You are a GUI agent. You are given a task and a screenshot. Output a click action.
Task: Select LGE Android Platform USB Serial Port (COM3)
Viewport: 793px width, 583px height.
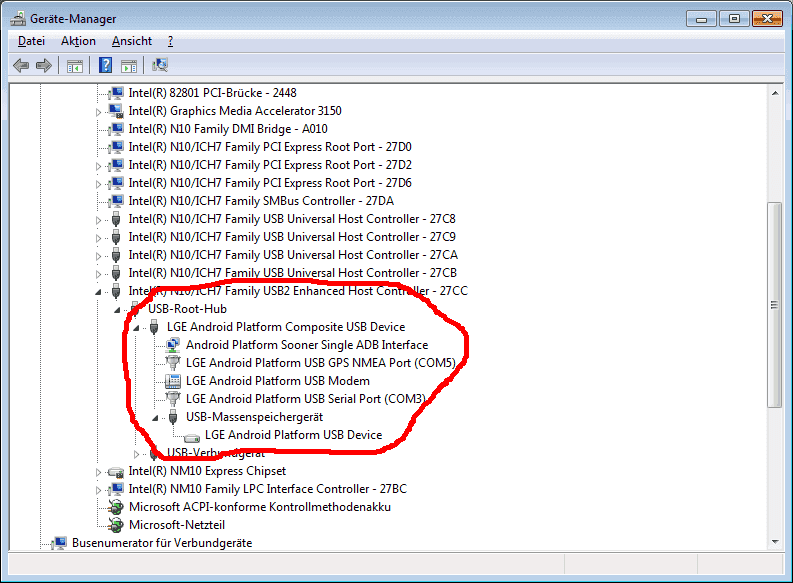coord(306,399)
